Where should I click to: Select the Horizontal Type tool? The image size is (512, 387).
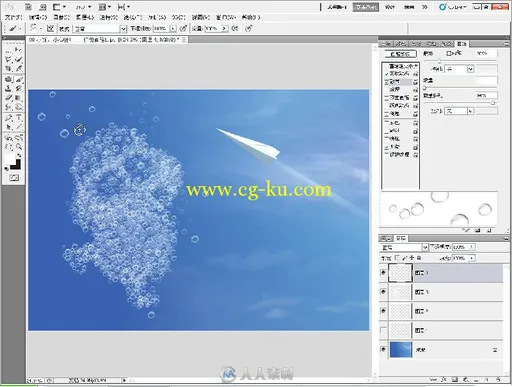coord(18,118)
